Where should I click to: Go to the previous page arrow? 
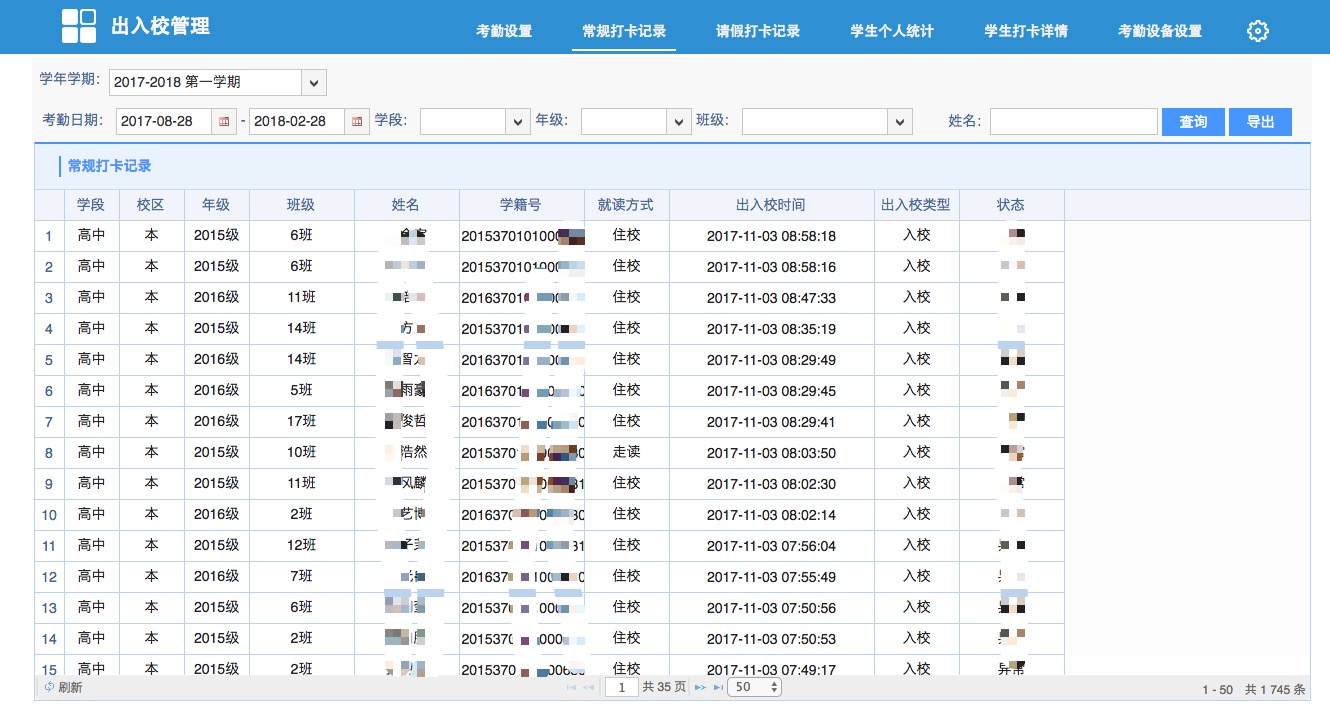tap(589, 688)
